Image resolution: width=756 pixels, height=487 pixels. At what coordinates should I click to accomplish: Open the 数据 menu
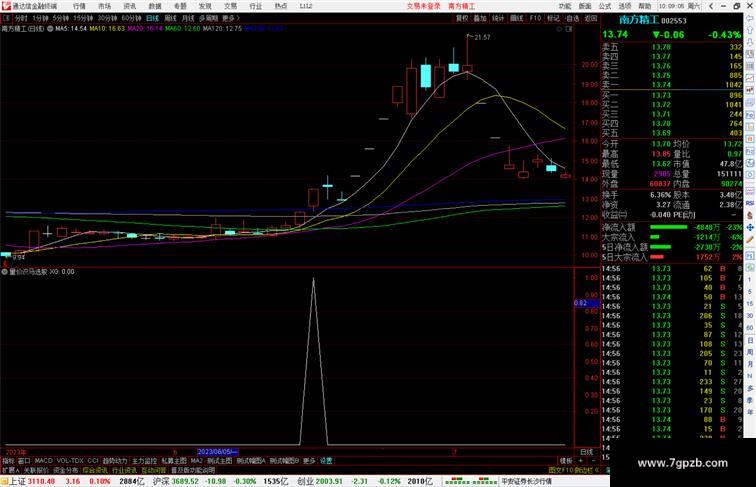tap(155, 6)
